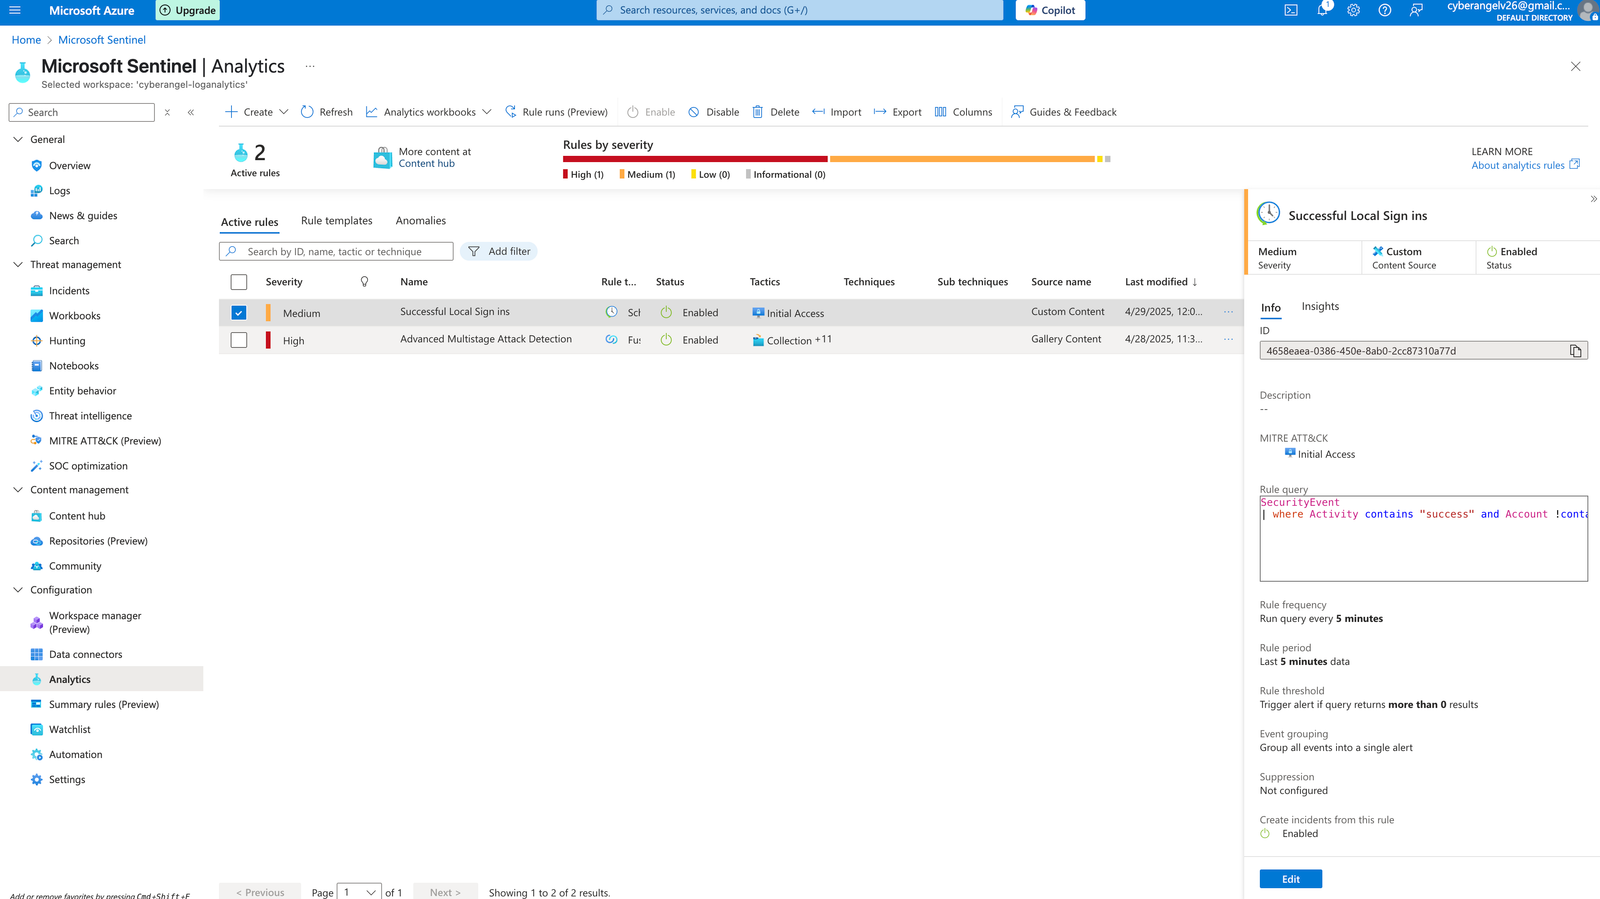Open Hunting in sidebar
Image resolution: width=1600 pixels, height=899 pixels.
click(67, 341)
